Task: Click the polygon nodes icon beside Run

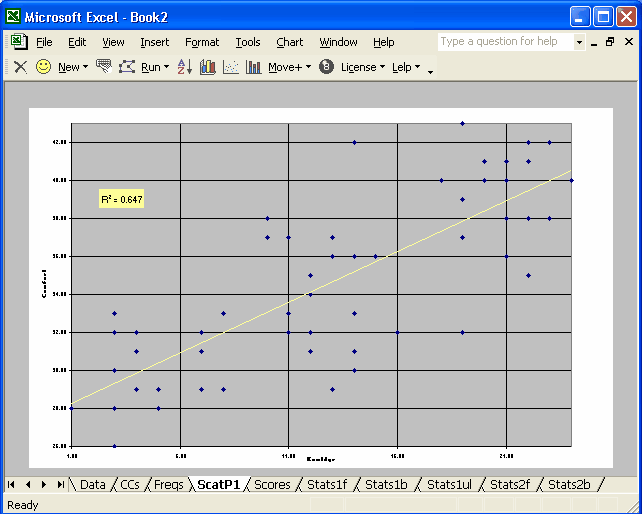Action: [127, 67]
